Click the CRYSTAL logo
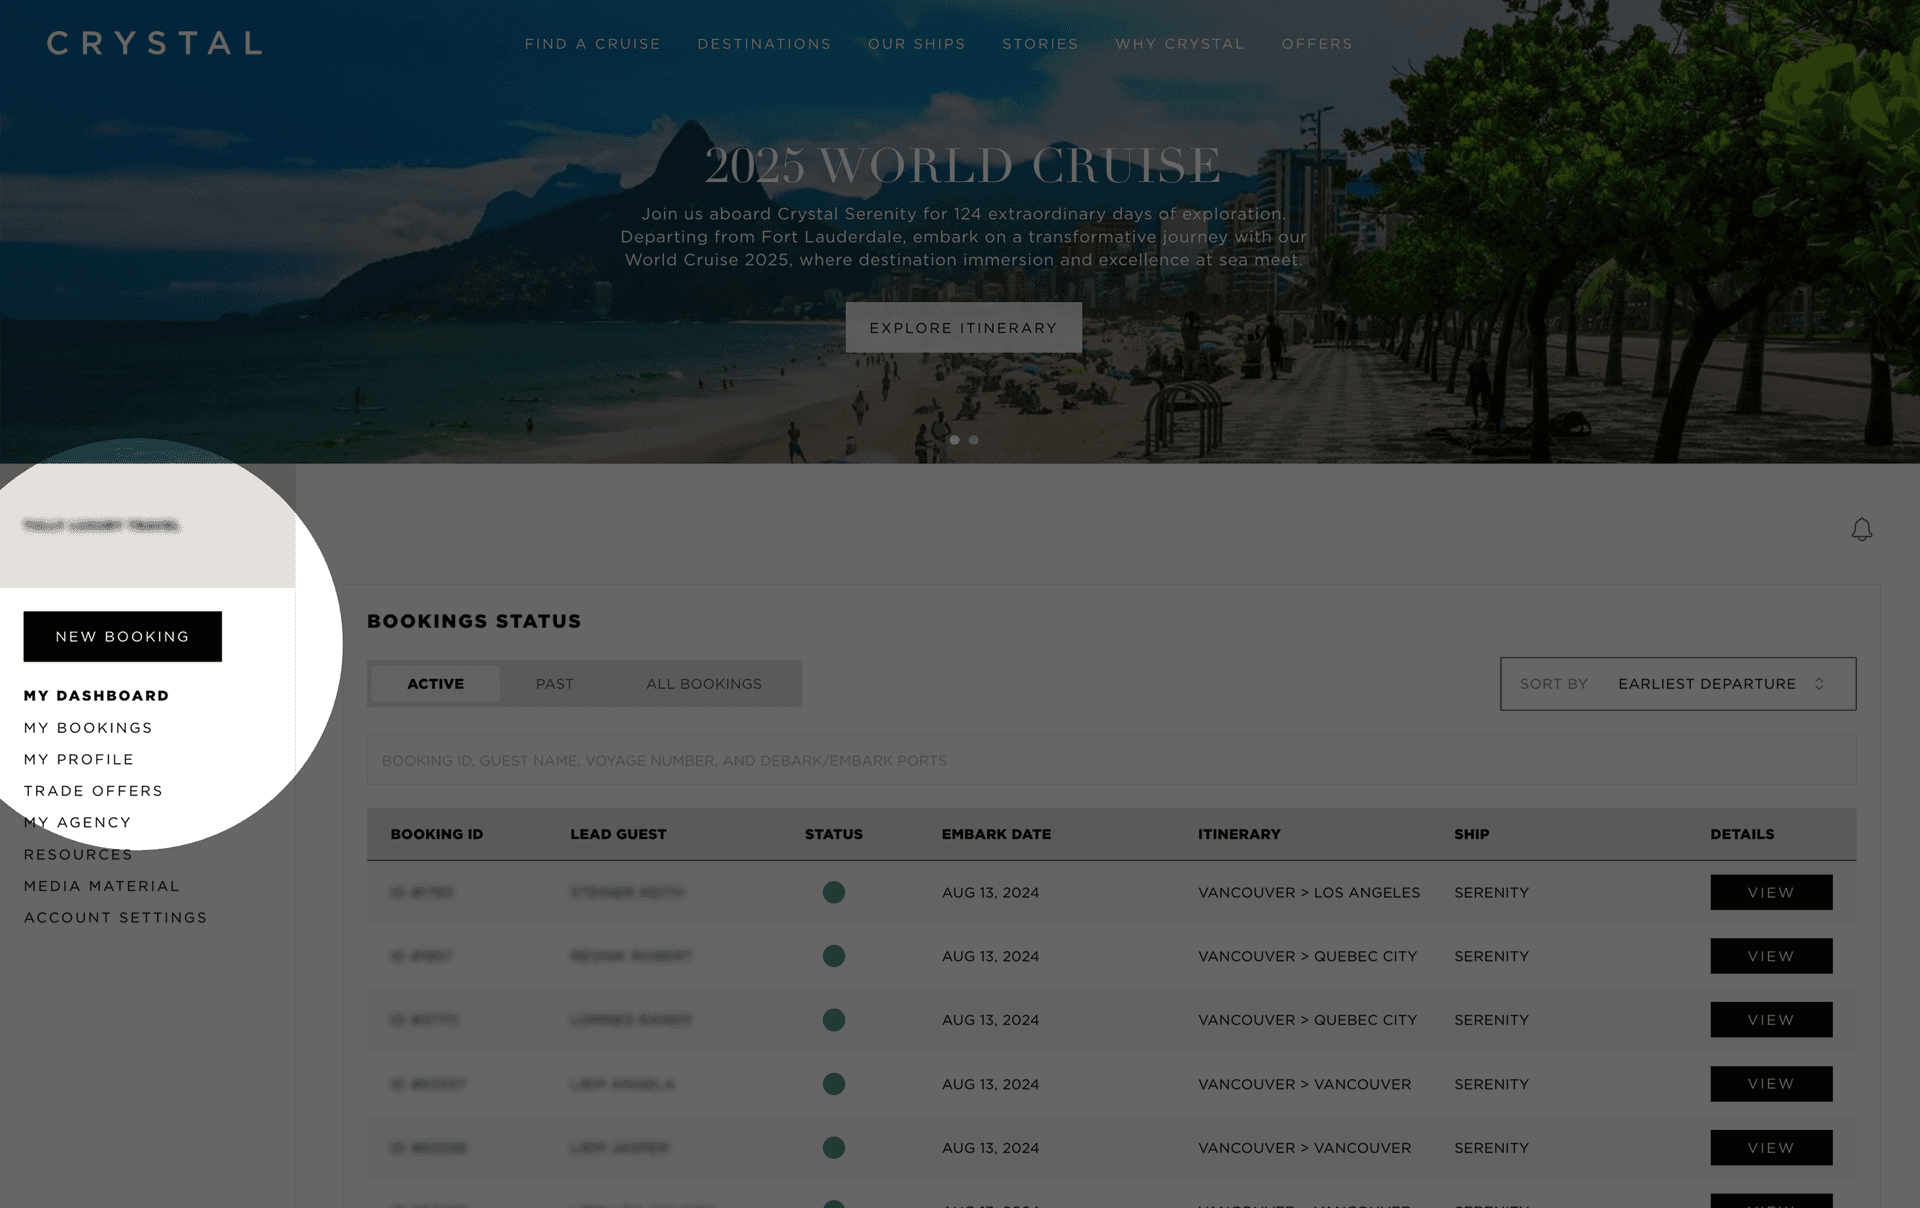The image size is (1920, 1208). pos(155,43)
